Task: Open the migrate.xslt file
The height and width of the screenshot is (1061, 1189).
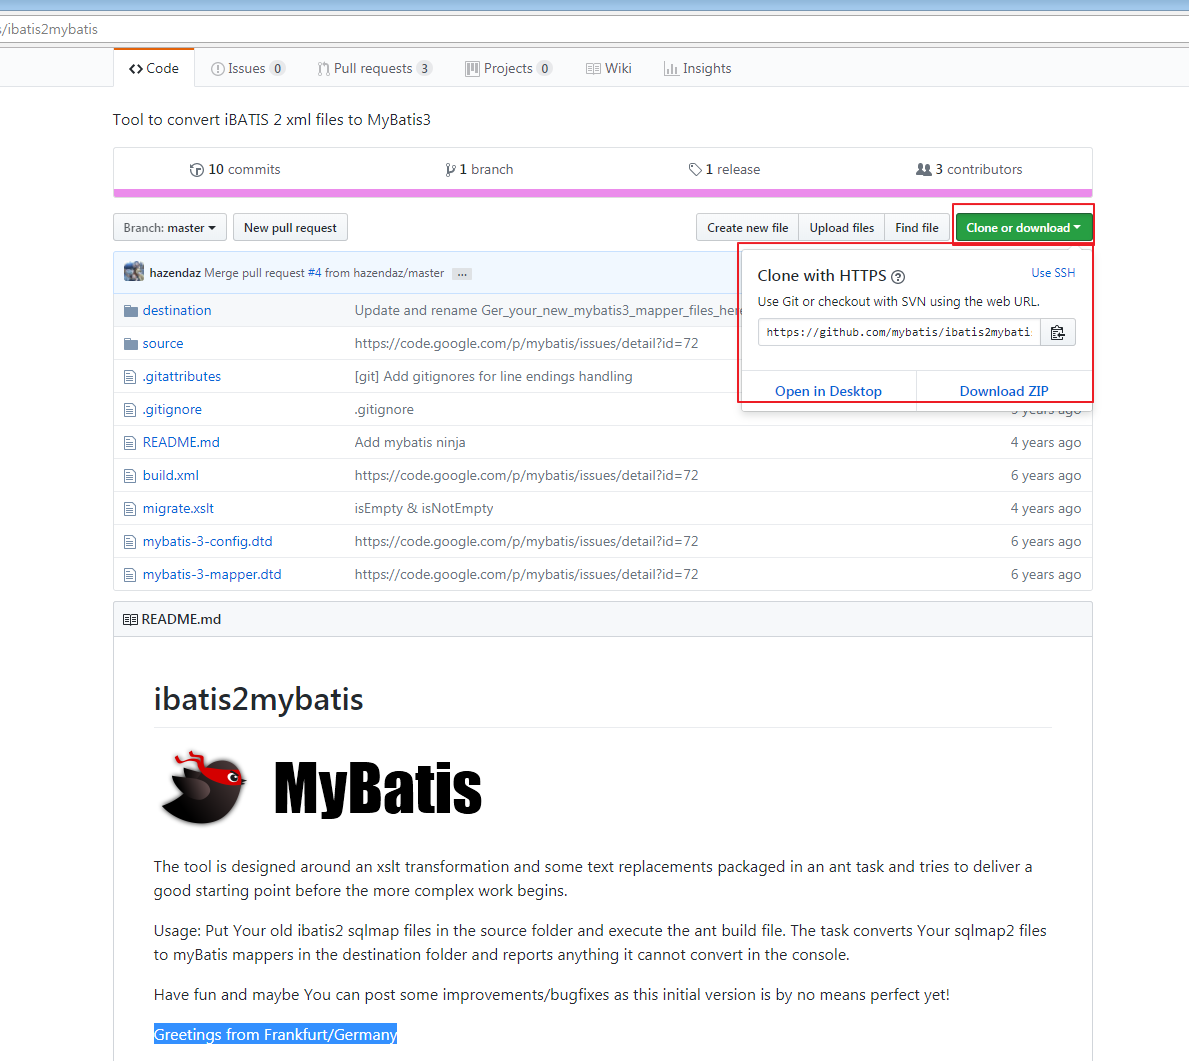Action: (x=178, y=508)
